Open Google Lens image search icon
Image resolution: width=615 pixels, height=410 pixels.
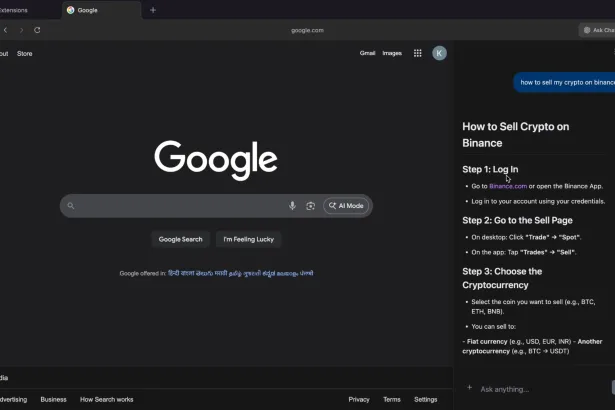pos(310,206)
